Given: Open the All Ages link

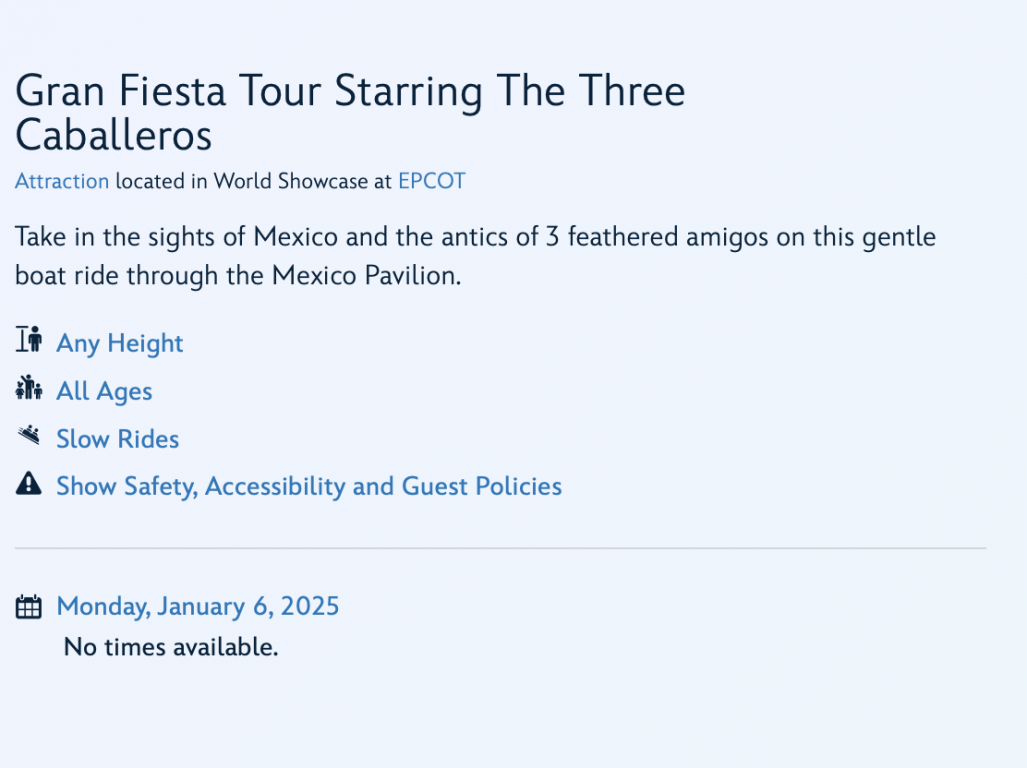Looking at the screenshot, I should tap(104, 392).
